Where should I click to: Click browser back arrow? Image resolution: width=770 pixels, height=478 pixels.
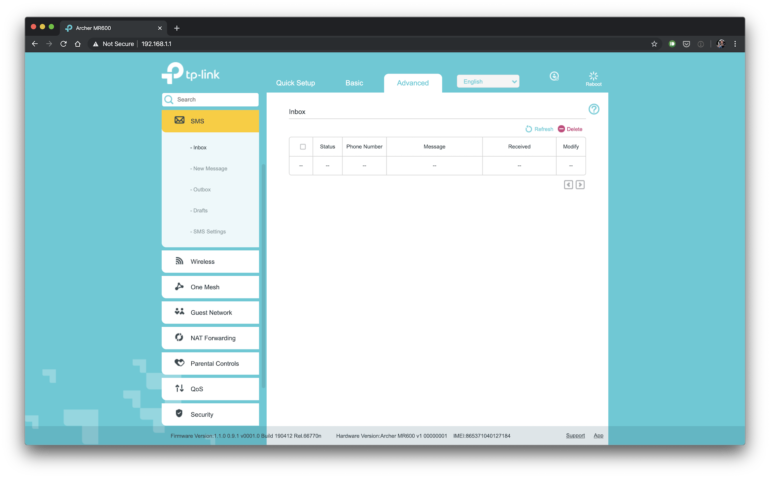click(x=35, y=44)
